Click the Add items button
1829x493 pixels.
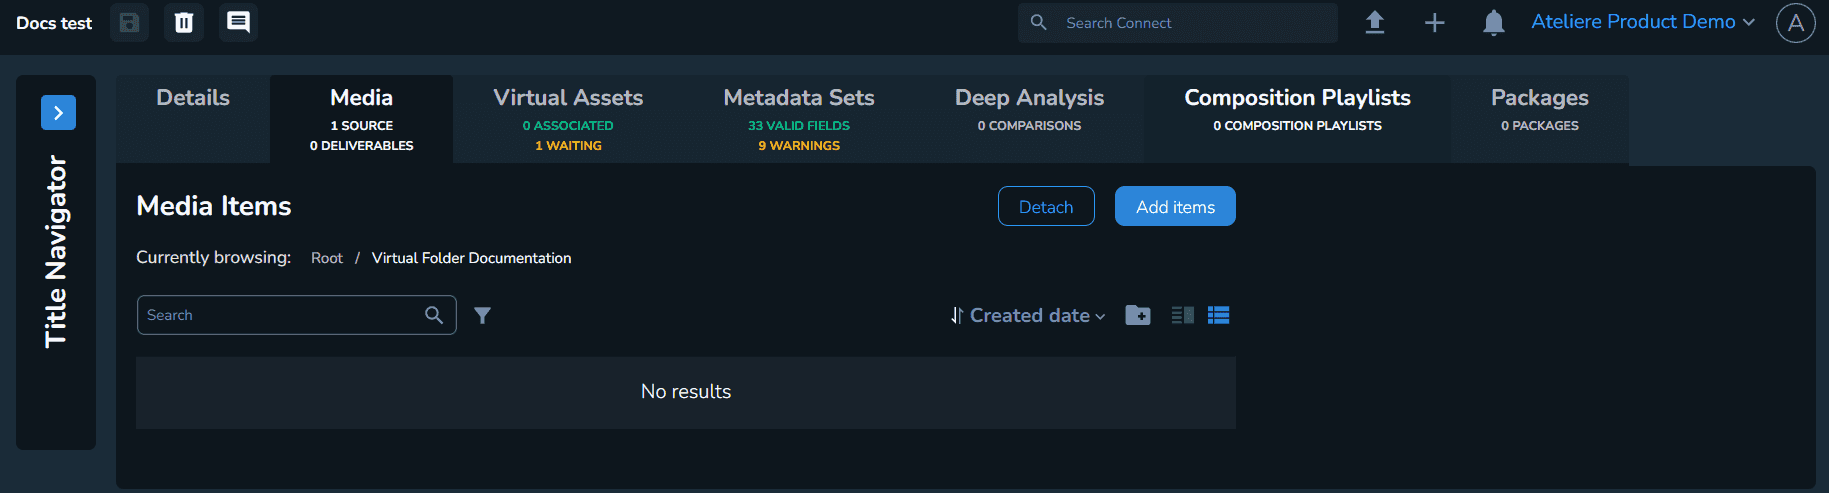(1175, 206)
